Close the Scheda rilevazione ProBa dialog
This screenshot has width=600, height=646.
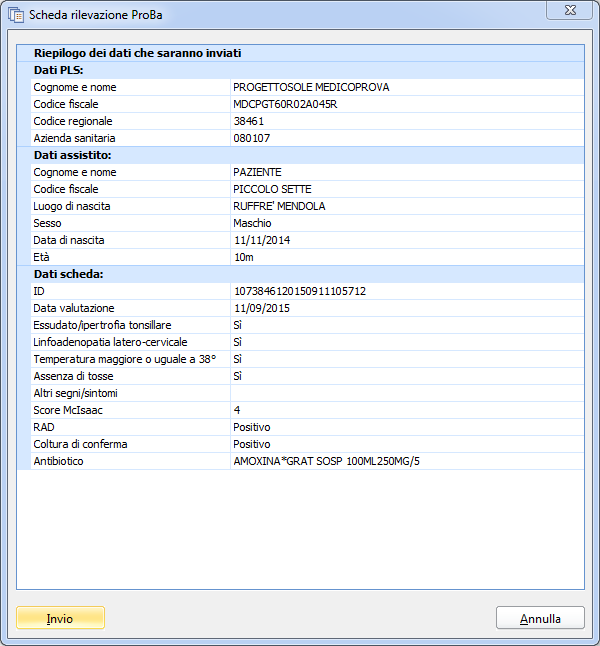click(x=570, y=10)
